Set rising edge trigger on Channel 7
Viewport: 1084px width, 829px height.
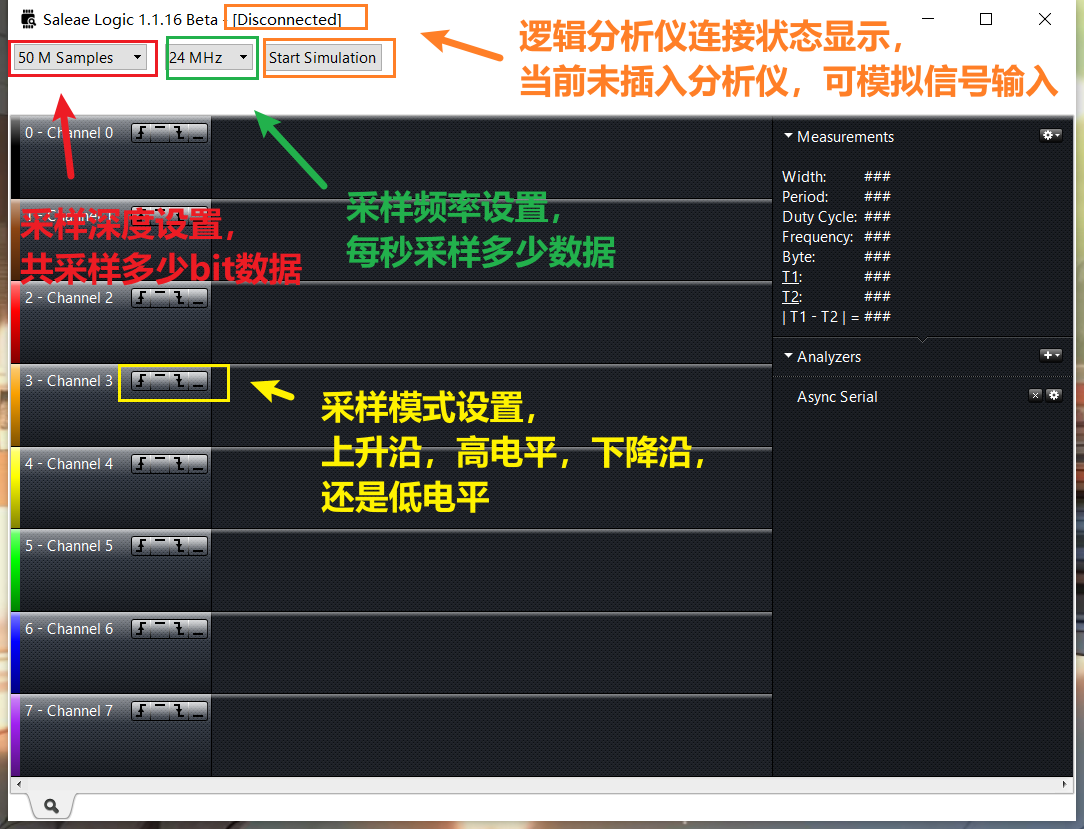pos(140,711)
